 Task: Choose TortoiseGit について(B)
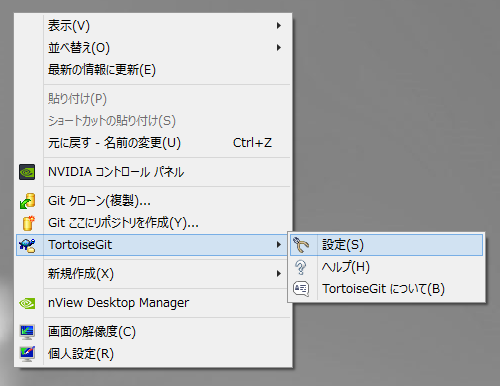(386, 289)
